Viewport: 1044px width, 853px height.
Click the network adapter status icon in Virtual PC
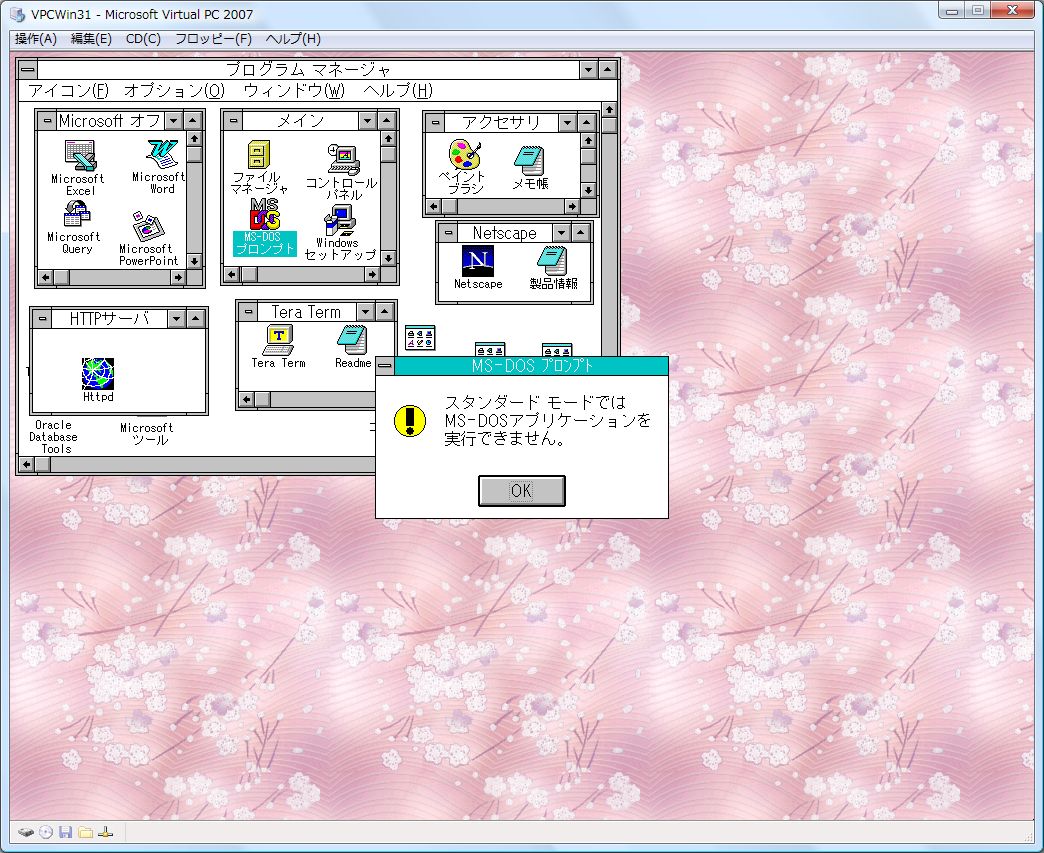pos(105,832)
